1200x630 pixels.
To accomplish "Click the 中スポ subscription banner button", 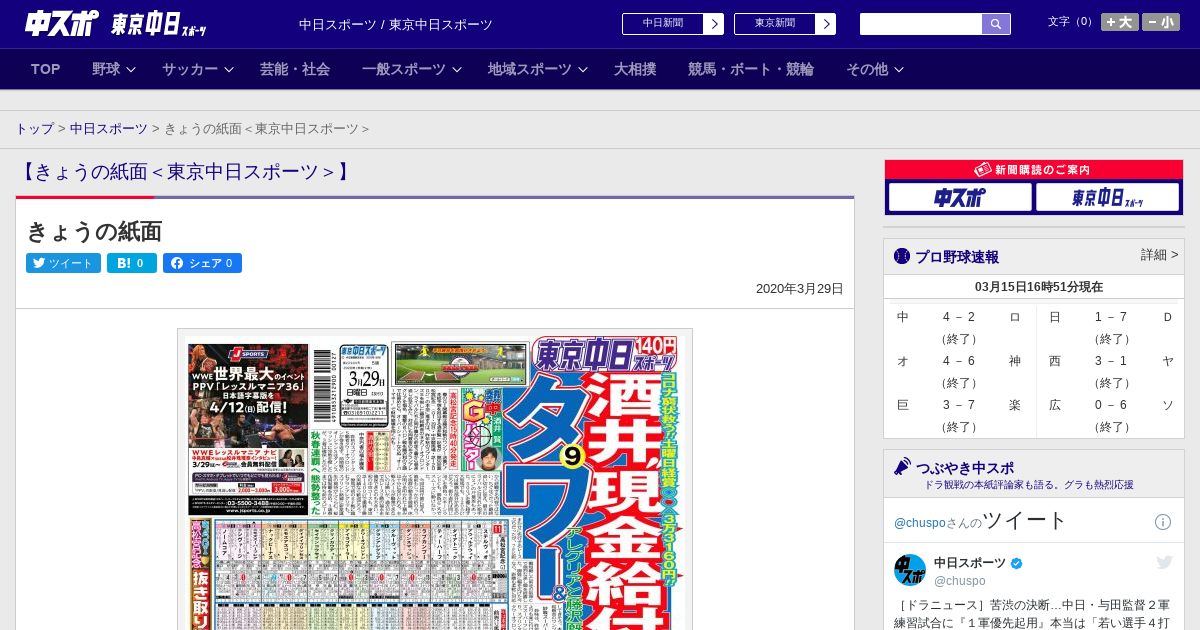I will [960, 197].
